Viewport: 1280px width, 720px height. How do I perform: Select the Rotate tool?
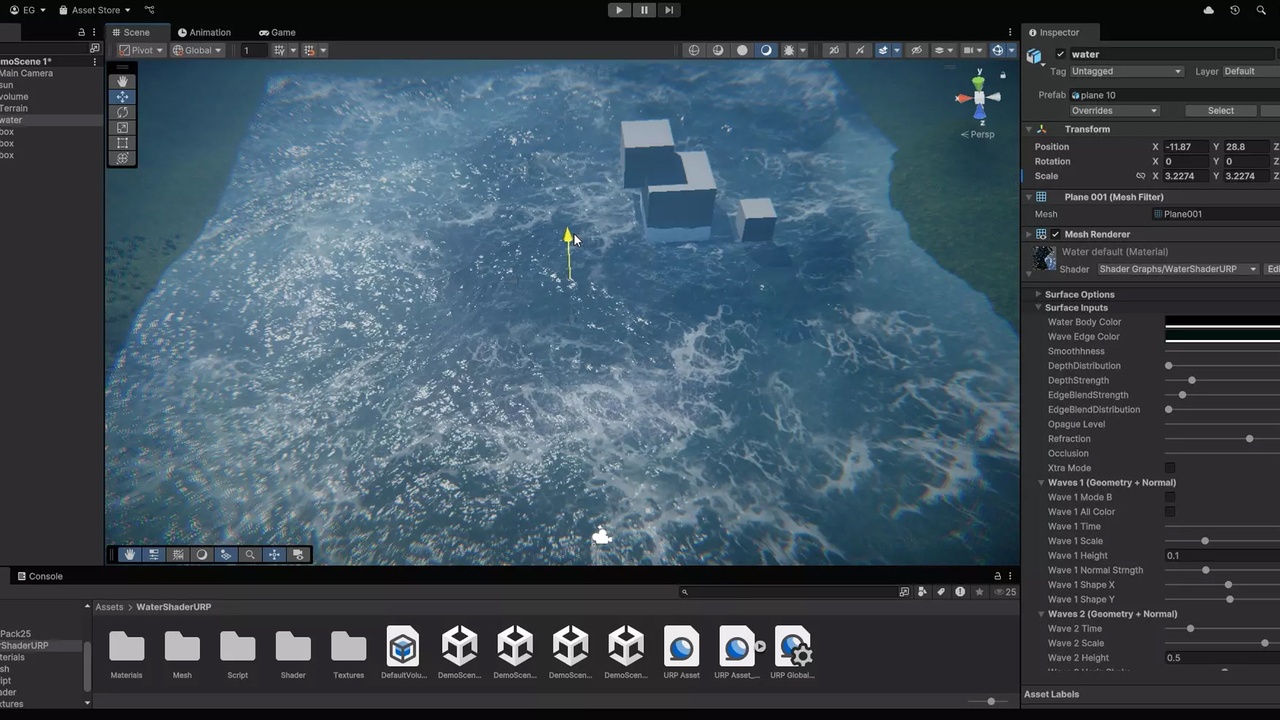[122, 112]
